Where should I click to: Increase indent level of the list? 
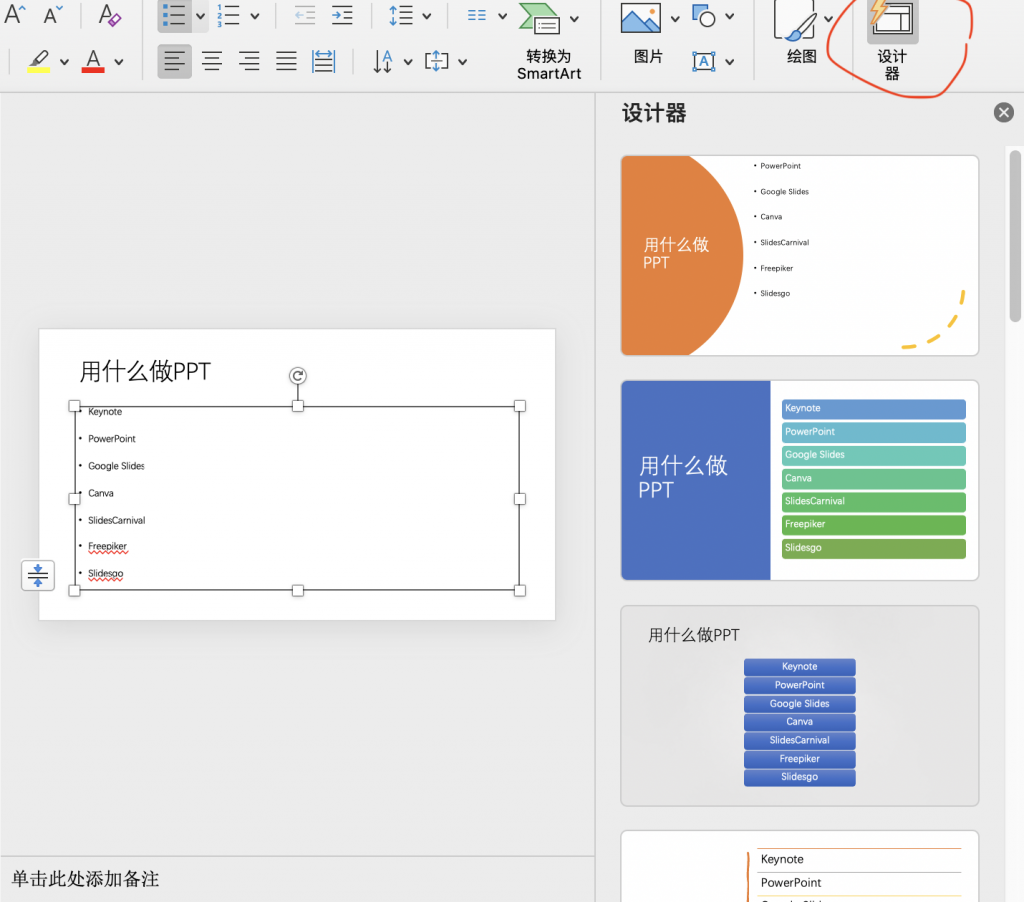(342, 16)
